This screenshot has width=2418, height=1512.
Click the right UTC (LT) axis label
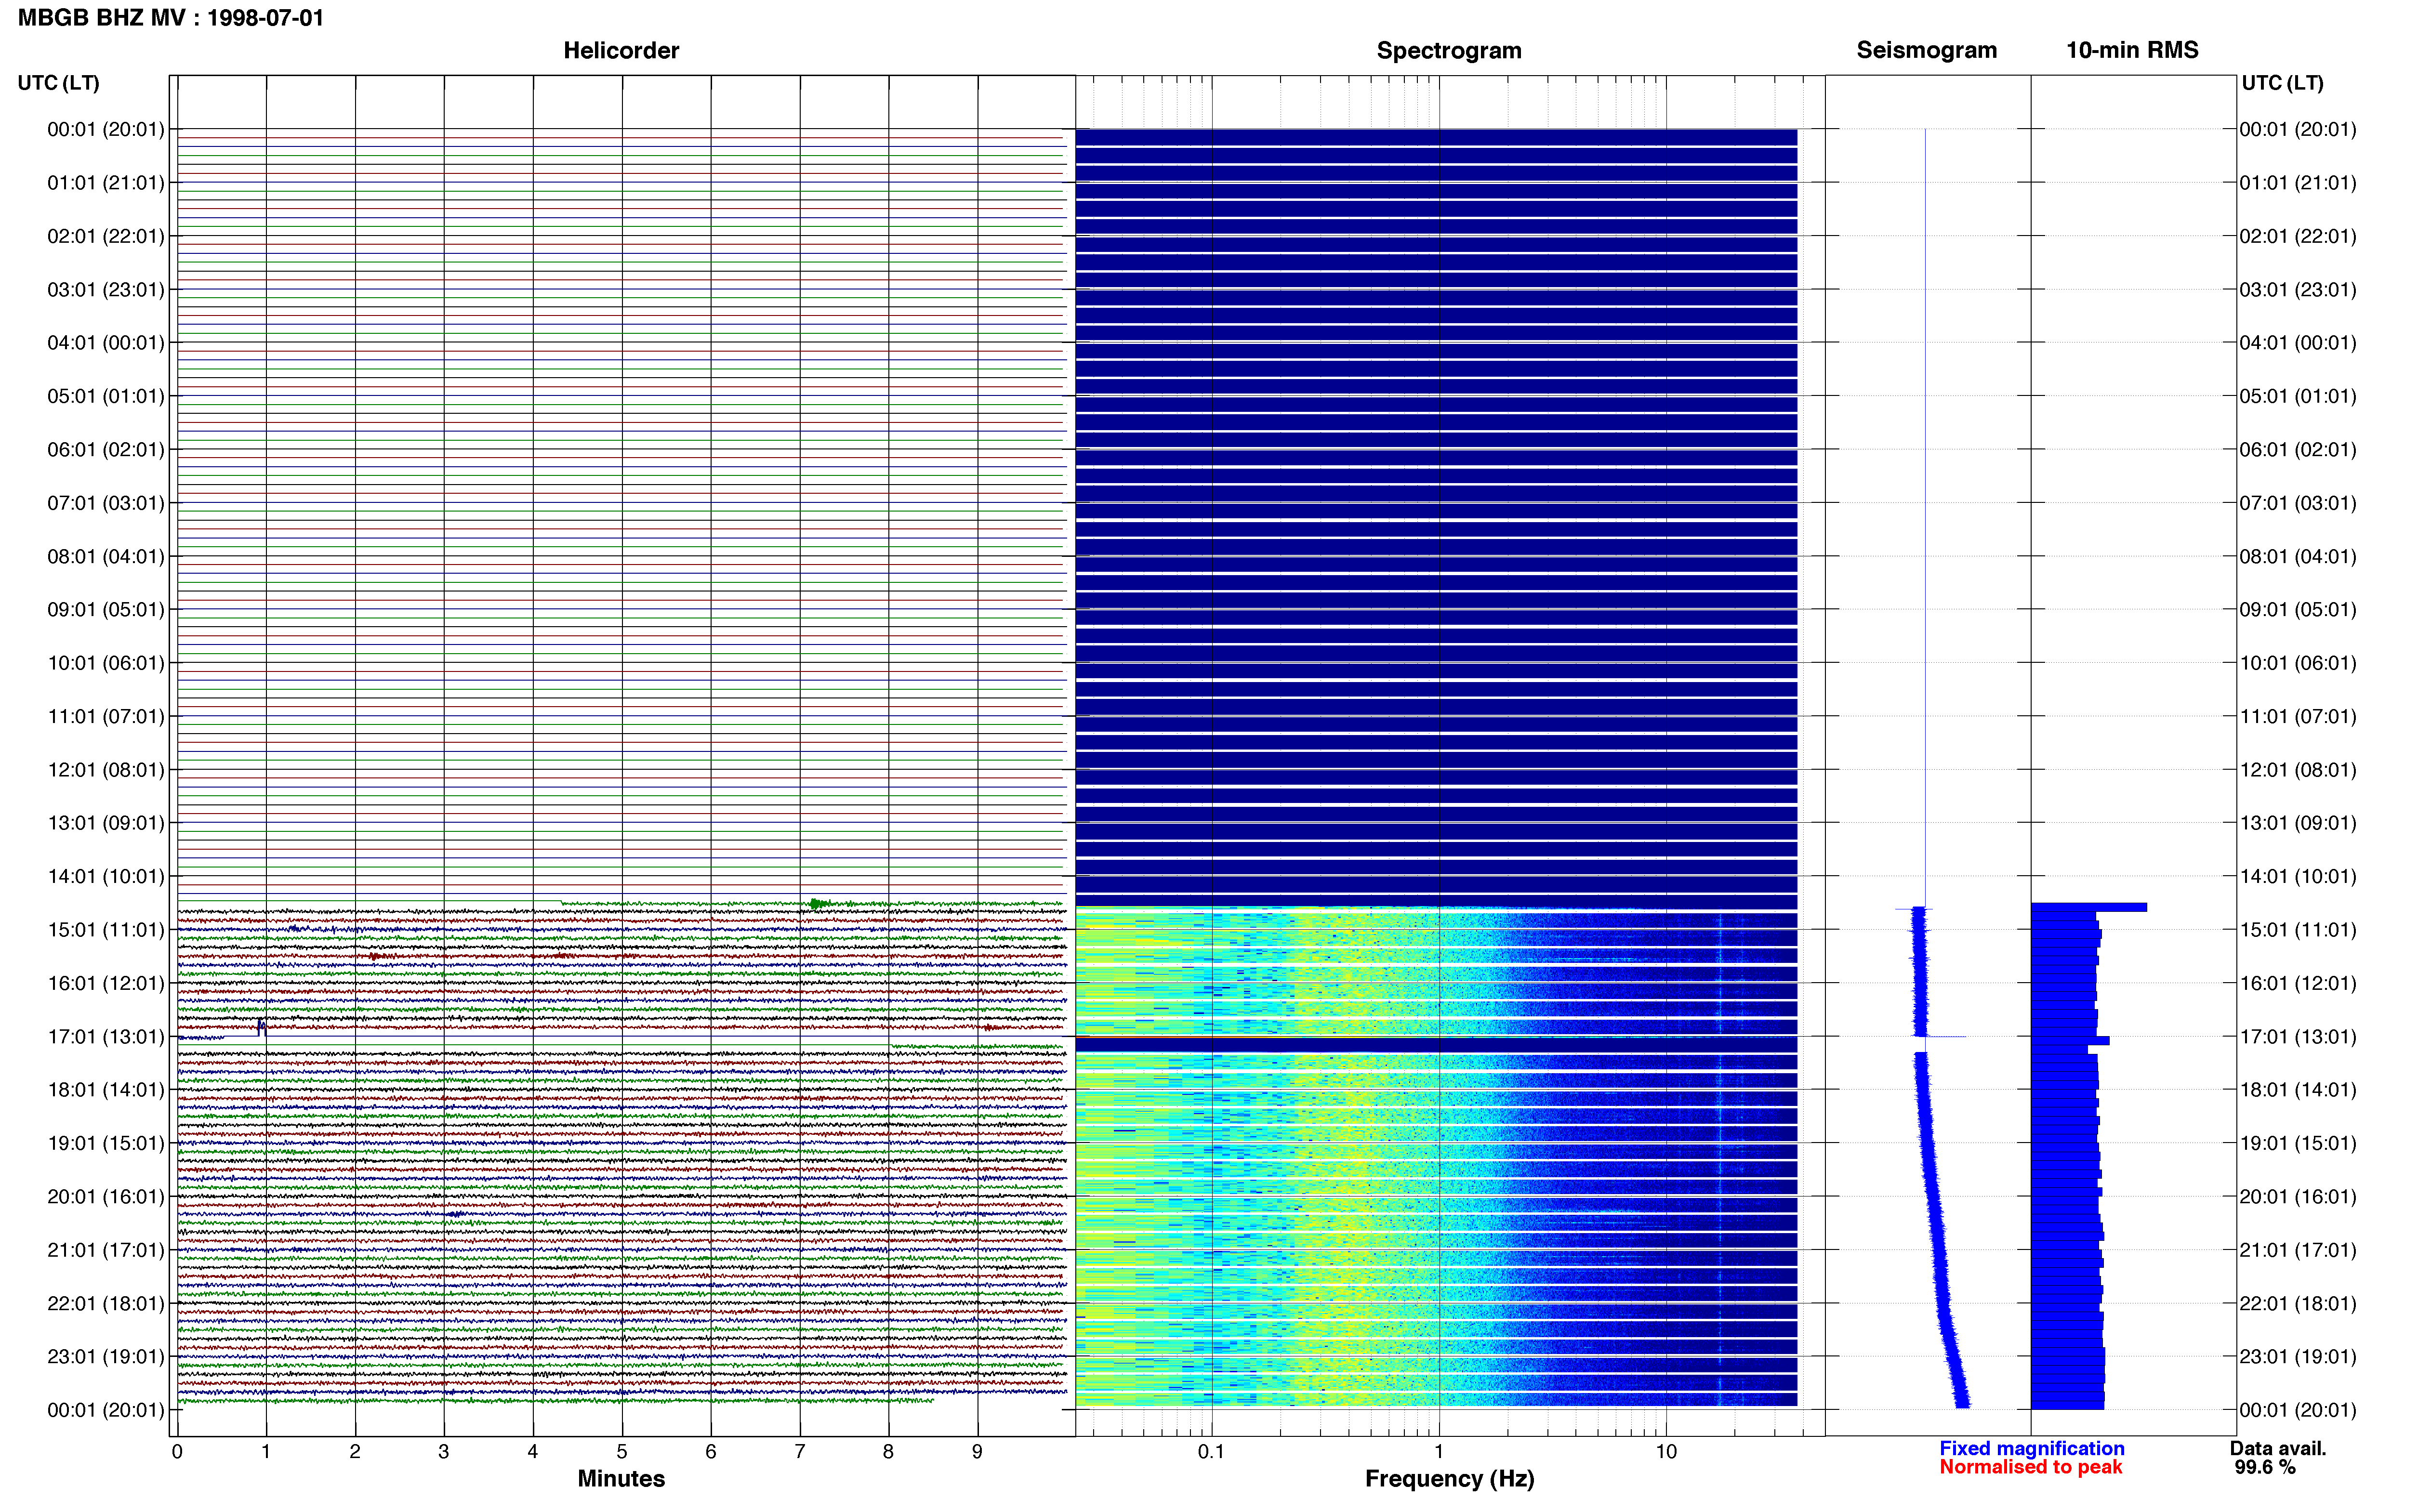click(x=2282, y=83)
